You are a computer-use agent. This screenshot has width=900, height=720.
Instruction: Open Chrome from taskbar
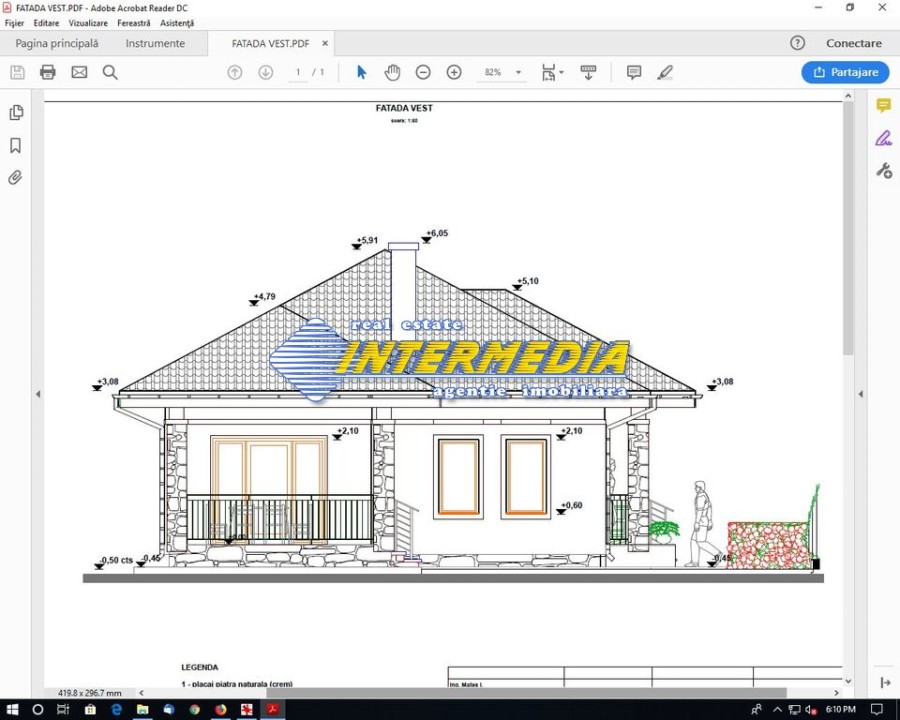point(195,710)
